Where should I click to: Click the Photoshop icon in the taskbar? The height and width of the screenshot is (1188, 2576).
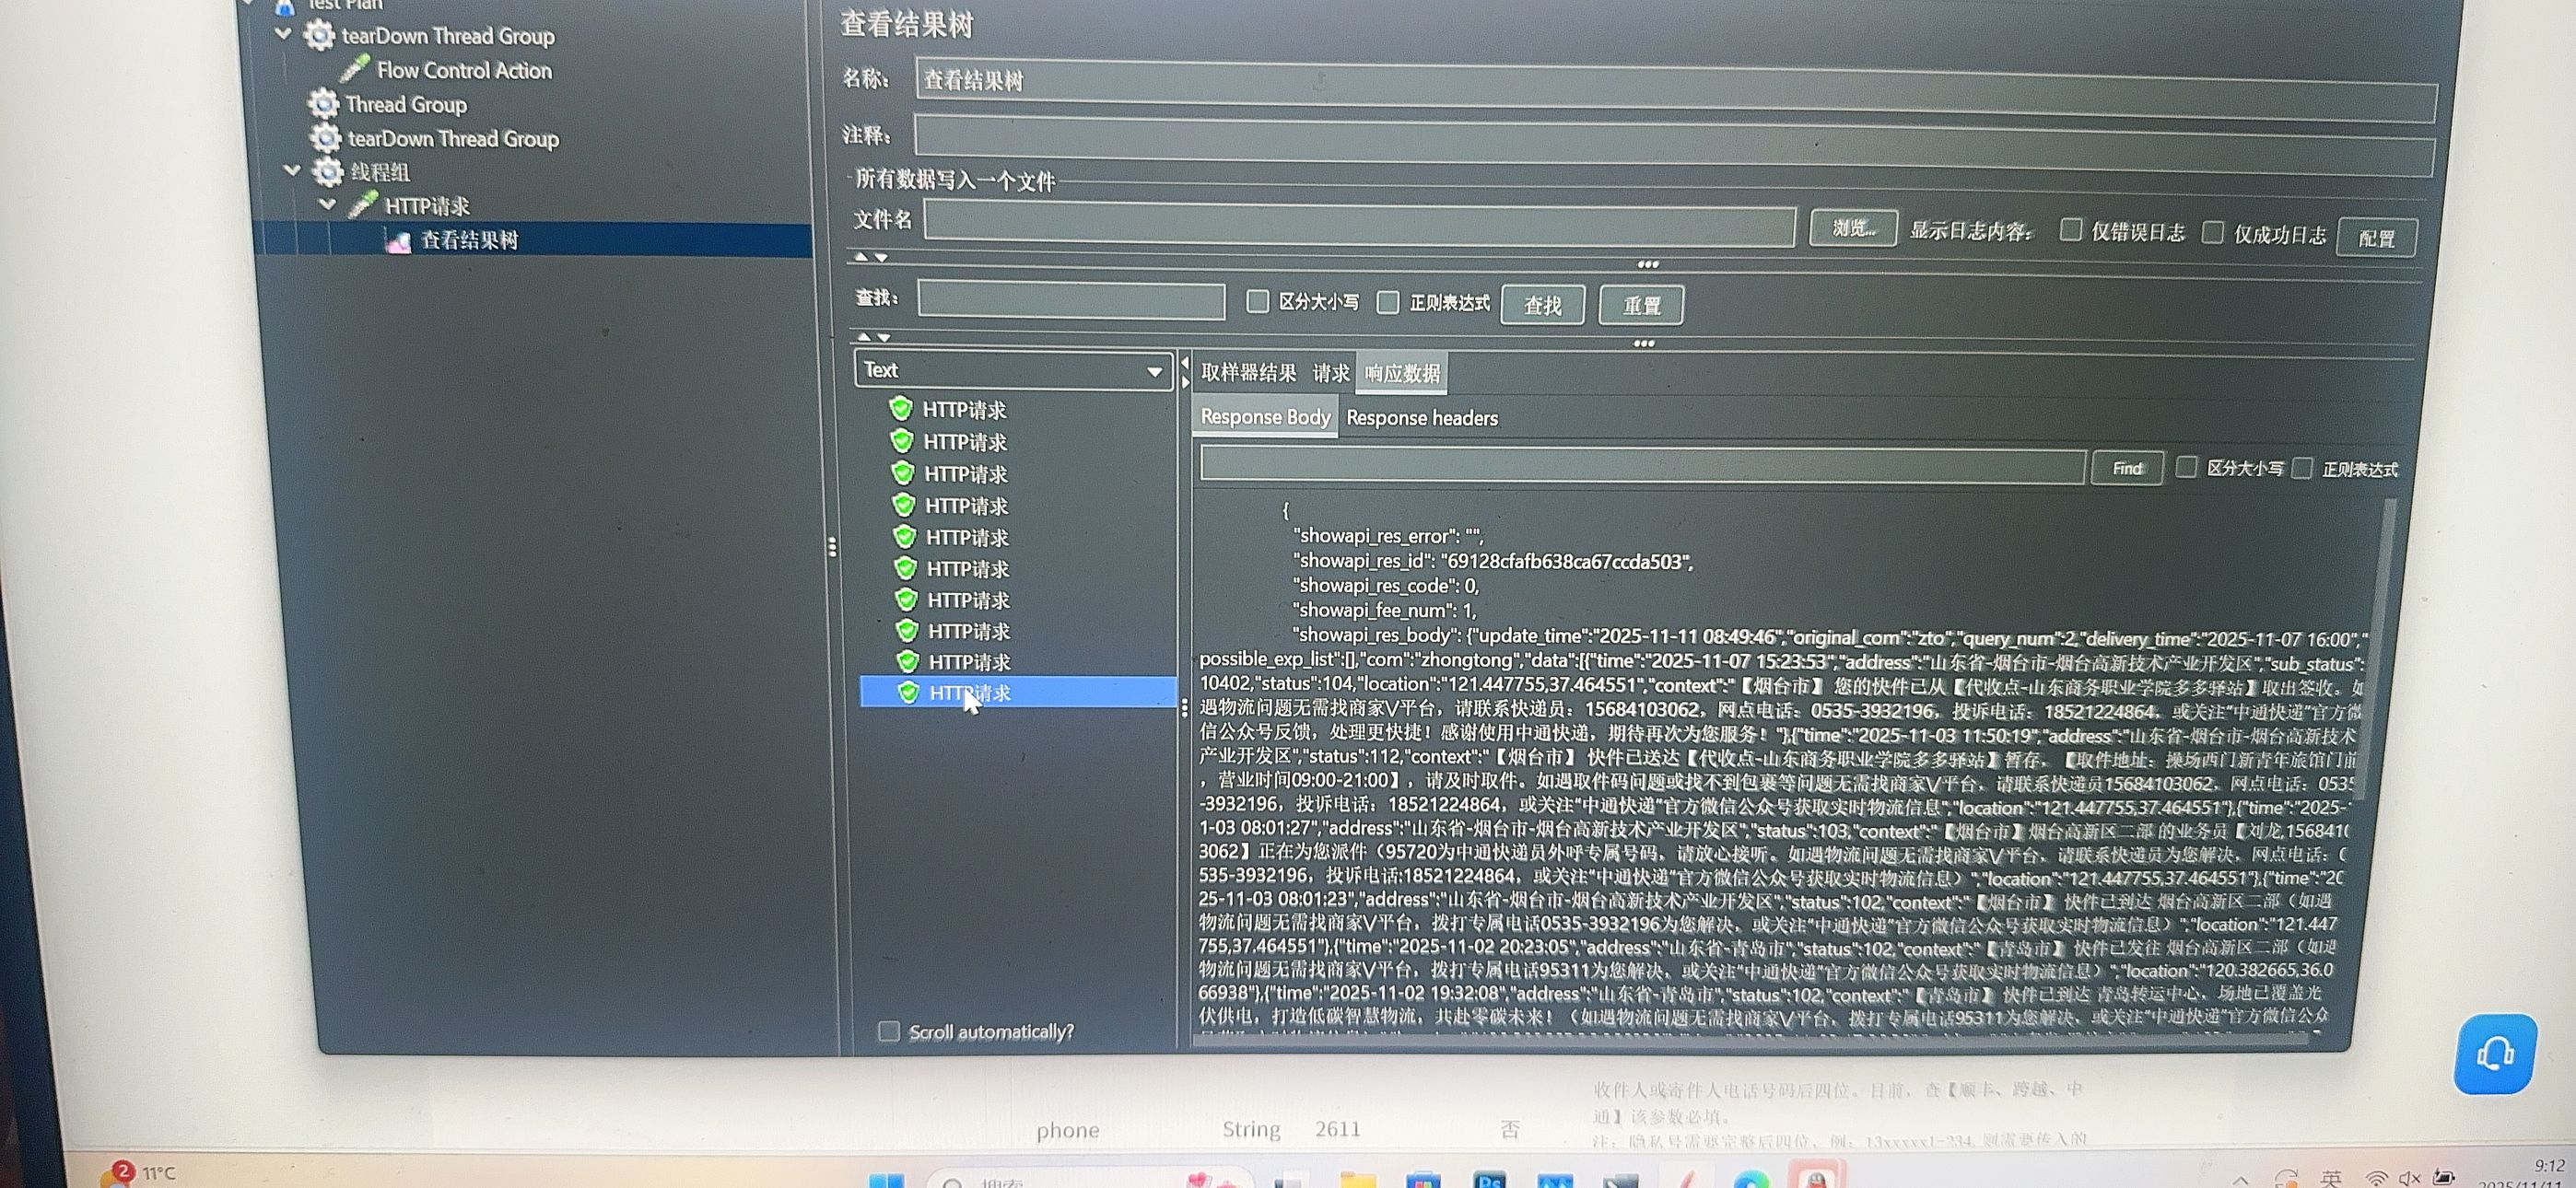click(1490, 1181)
